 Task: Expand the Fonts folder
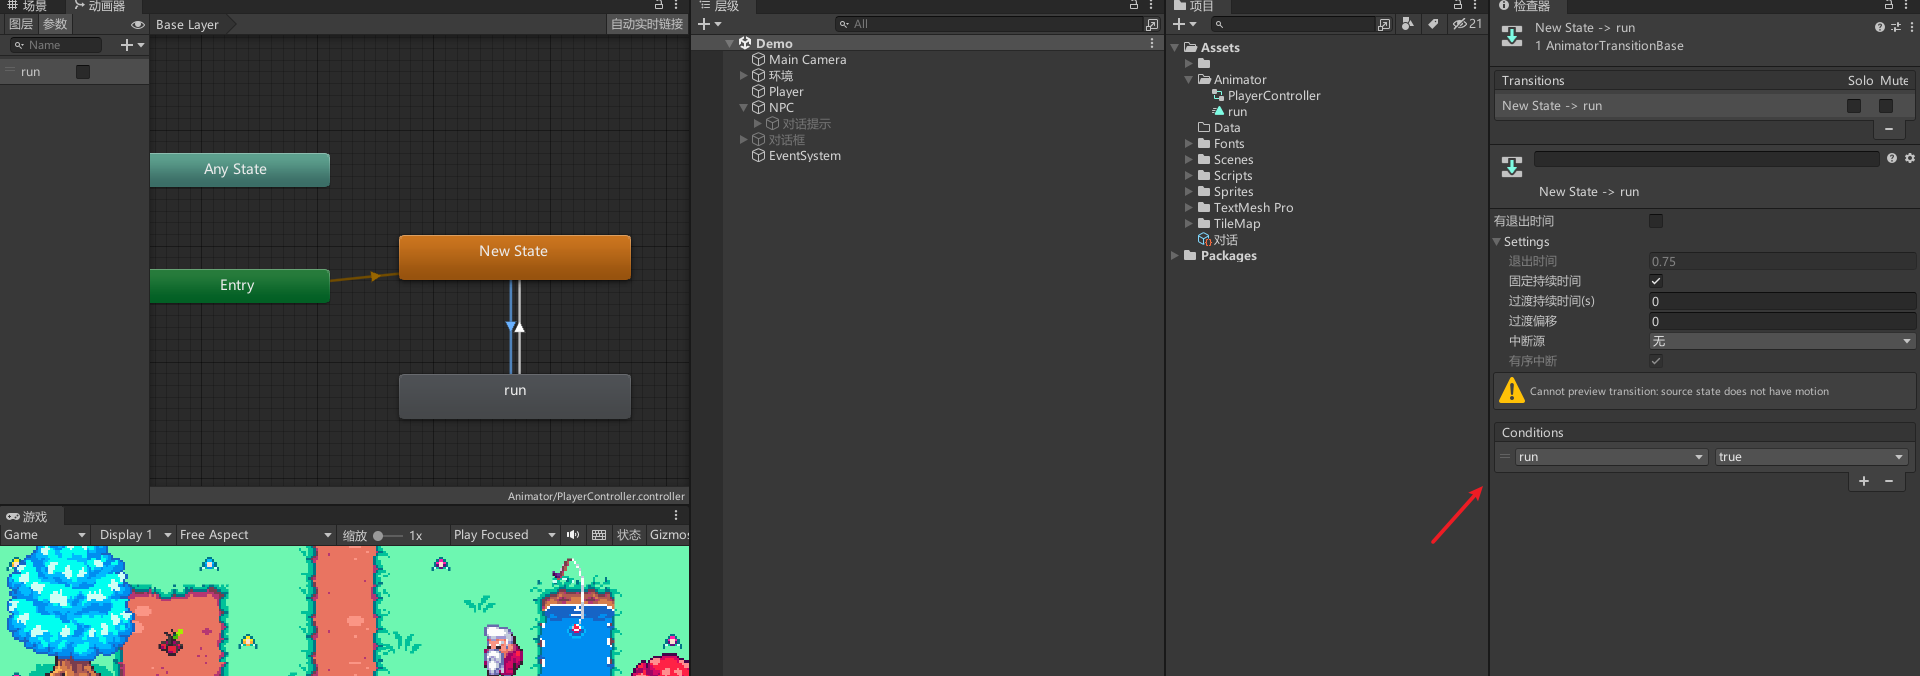(x=1189, y=144)
